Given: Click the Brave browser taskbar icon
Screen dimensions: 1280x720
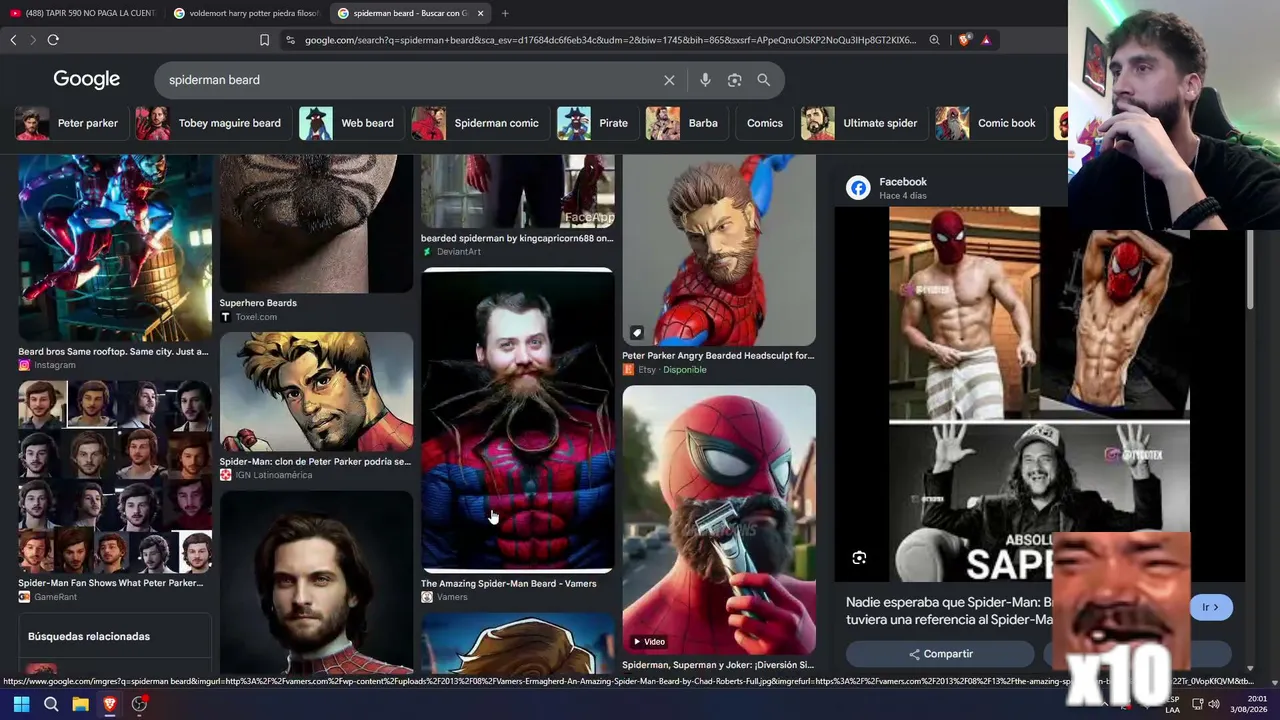Looking at the screenshot, I should pyautogui.click(x=110, y=704).
